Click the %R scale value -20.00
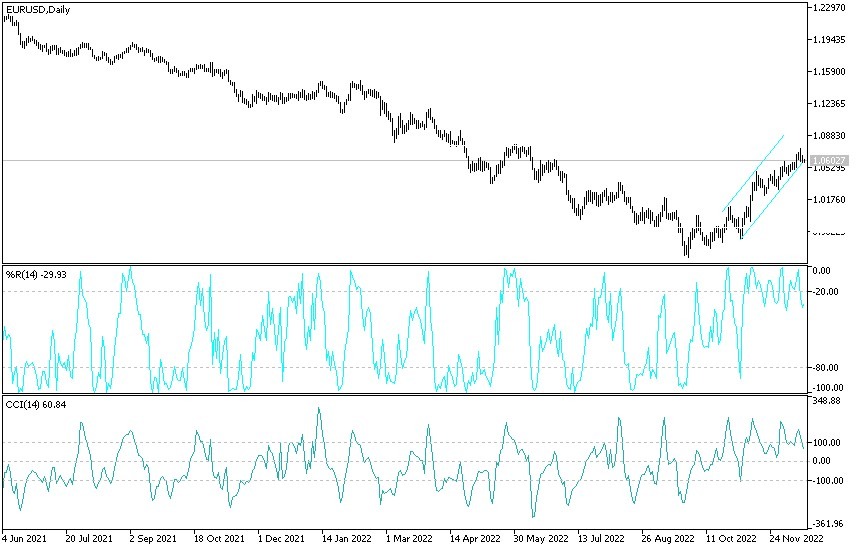860x550 pixels. coord(827,292)
